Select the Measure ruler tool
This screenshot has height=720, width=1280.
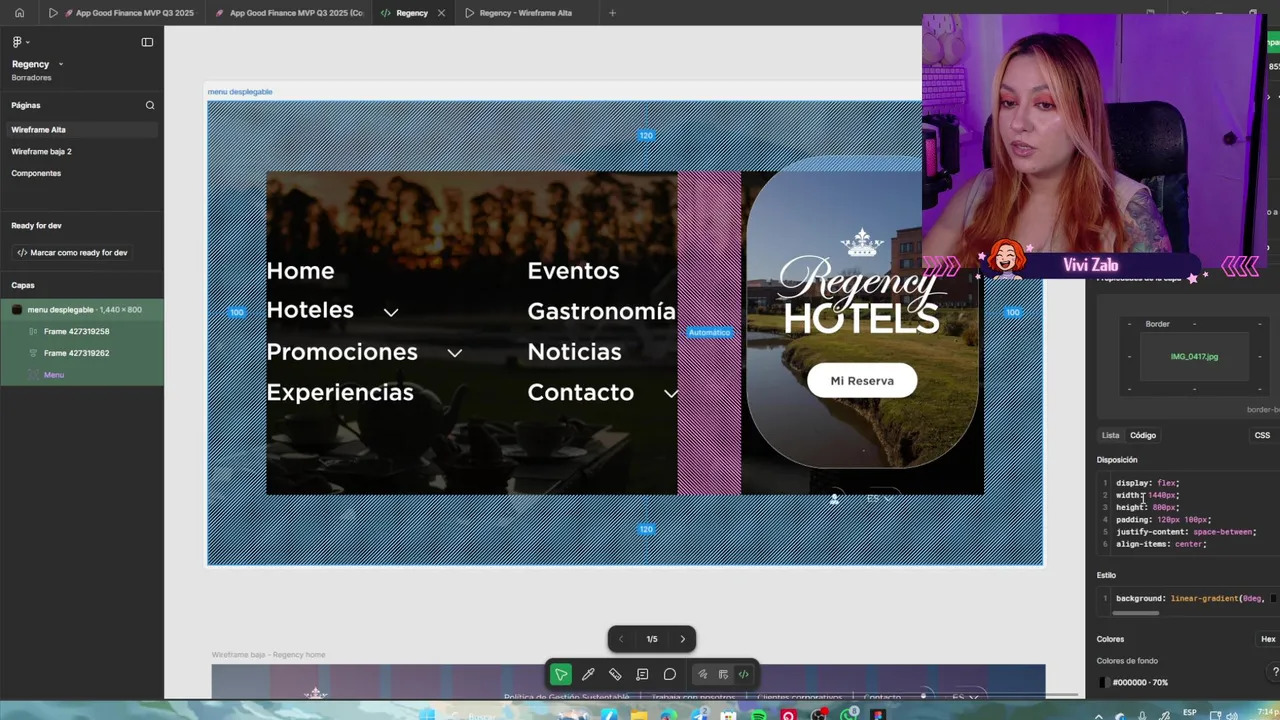pos(615,675)
